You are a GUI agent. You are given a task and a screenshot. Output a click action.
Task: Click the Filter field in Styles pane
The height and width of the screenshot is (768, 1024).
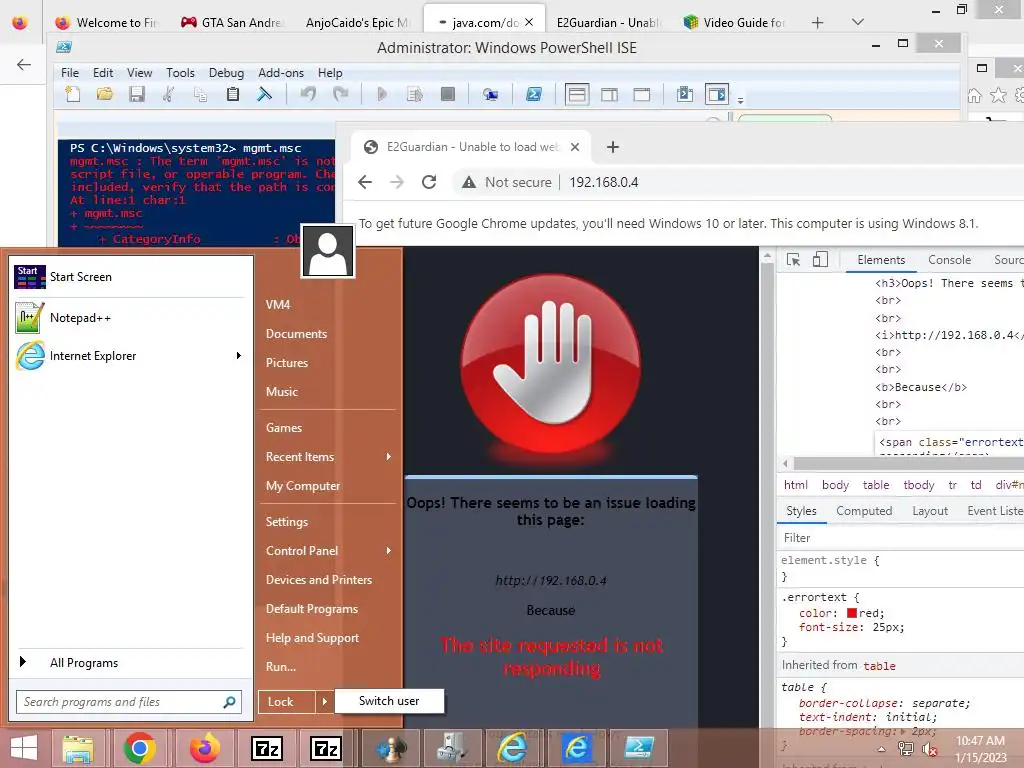coord(901,537)
